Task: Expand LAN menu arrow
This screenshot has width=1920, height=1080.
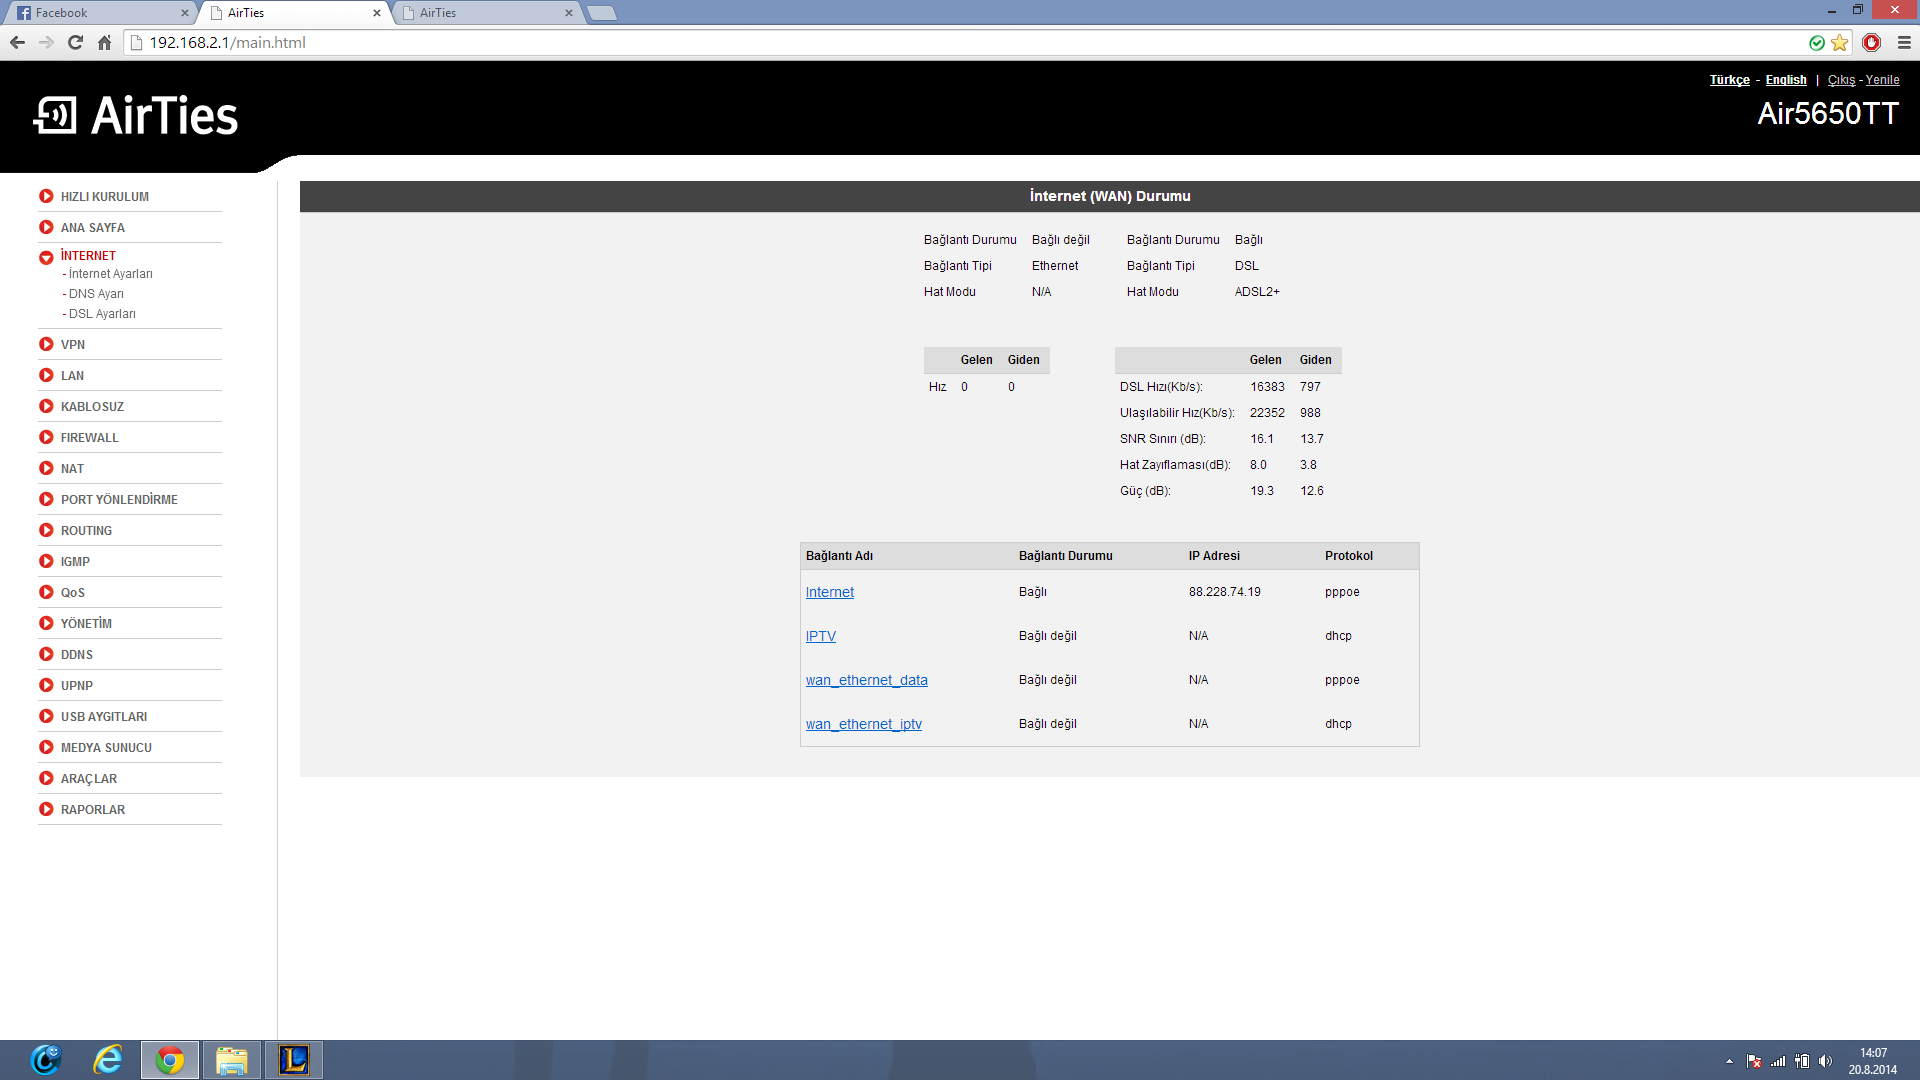Action: [x=46, y=375]
